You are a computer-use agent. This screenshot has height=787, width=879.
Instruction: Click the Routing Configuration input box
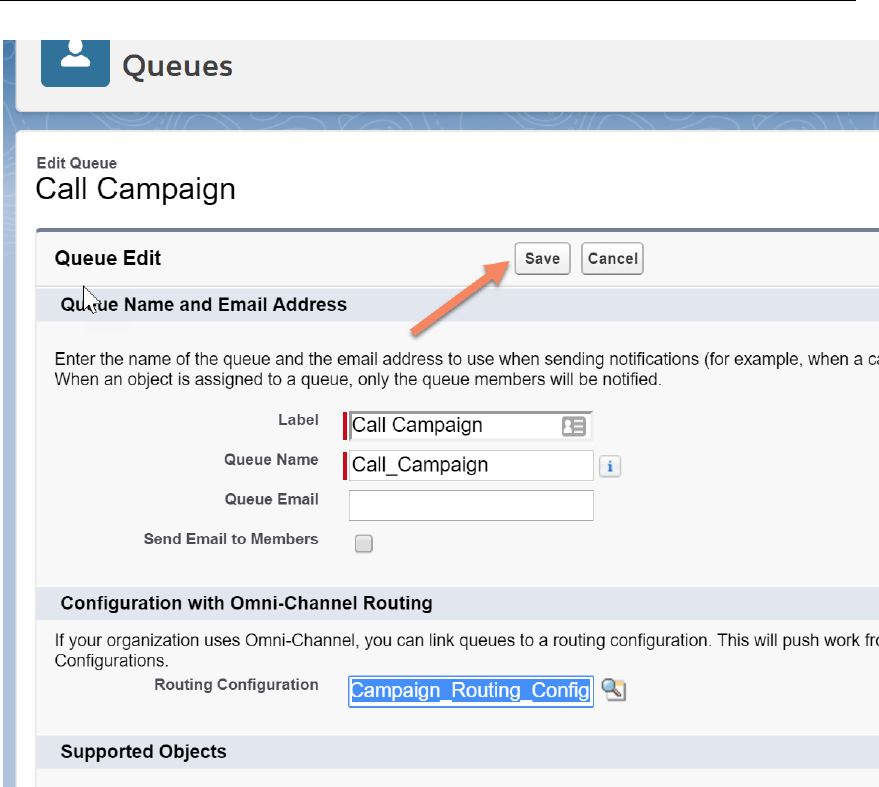470,691
